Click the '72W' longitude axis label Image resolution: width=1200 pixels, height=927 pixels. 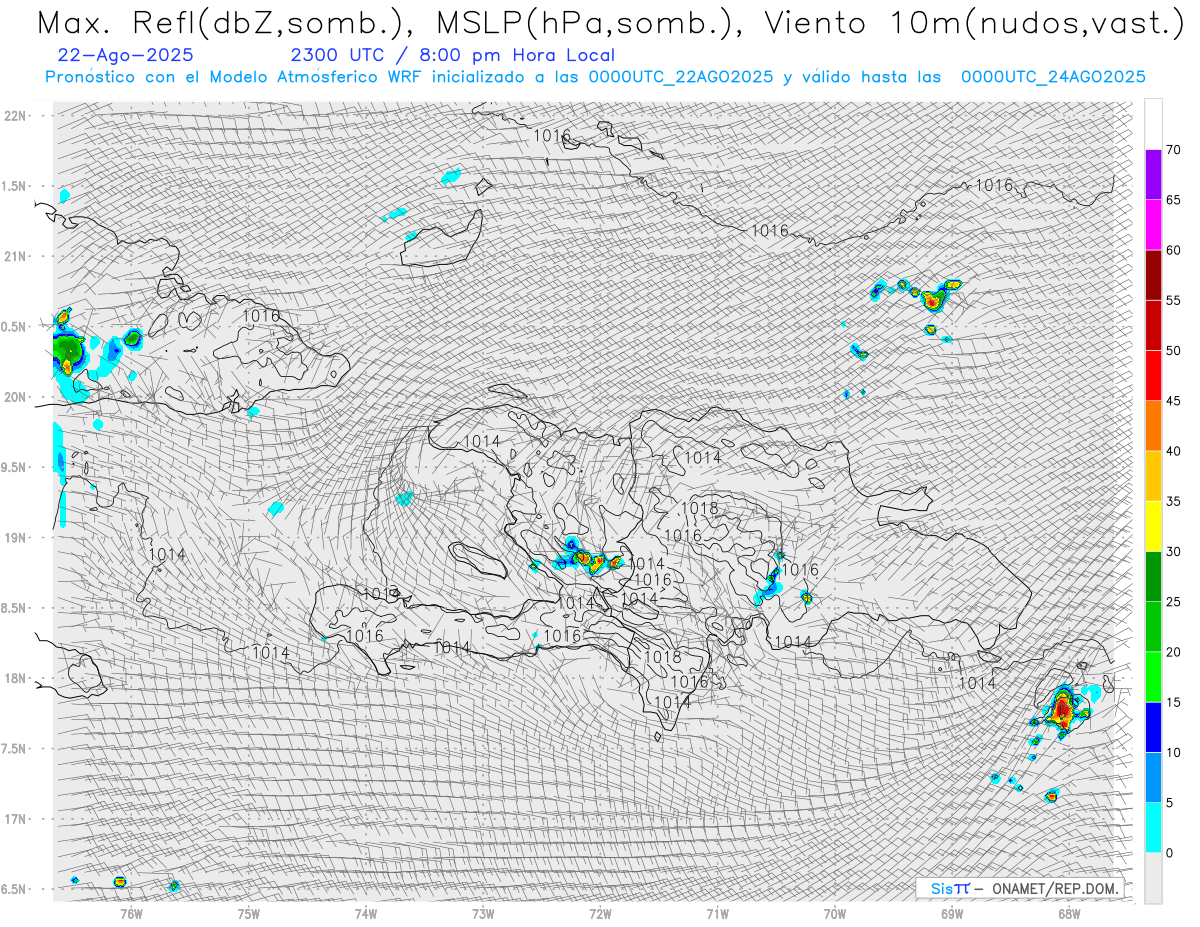click(600, 913)
